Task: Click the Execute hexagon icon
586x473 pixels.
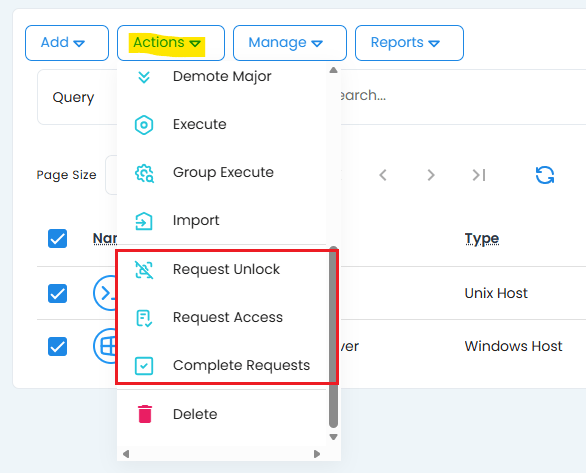Action: (x=144, y=125)
